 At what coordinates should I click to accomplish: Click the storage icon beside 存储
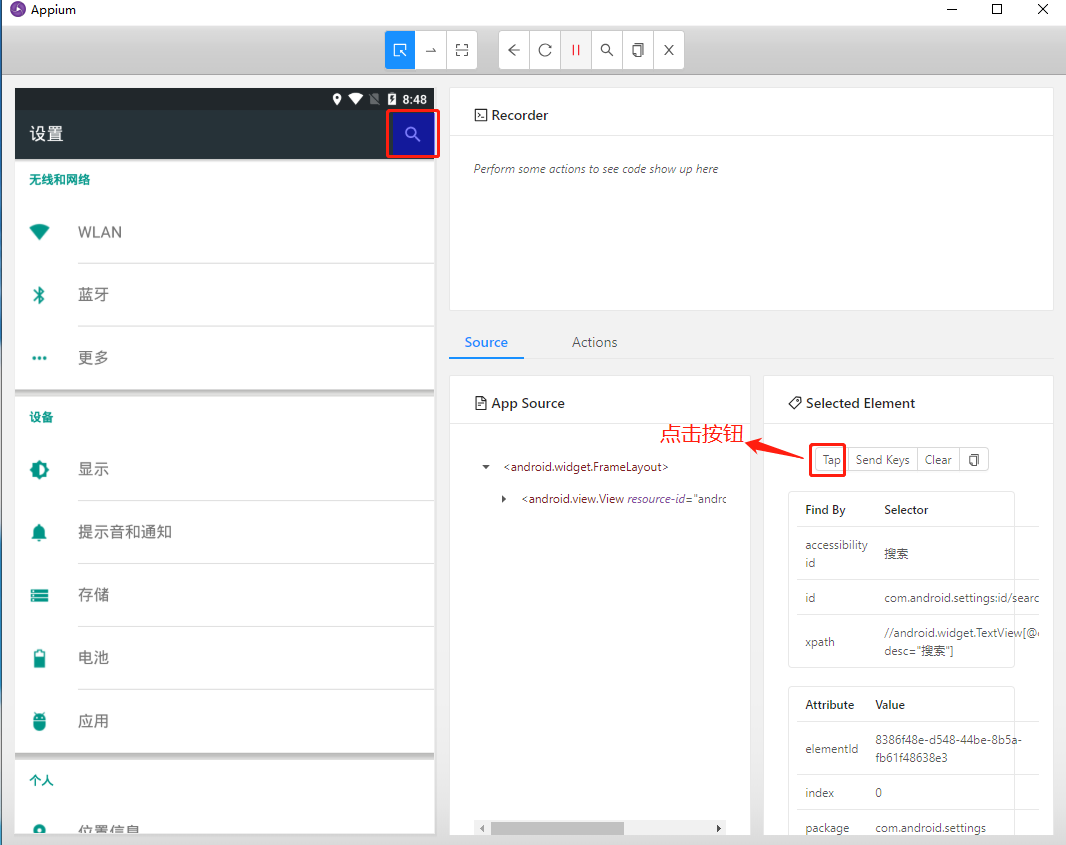pos(39,596)
